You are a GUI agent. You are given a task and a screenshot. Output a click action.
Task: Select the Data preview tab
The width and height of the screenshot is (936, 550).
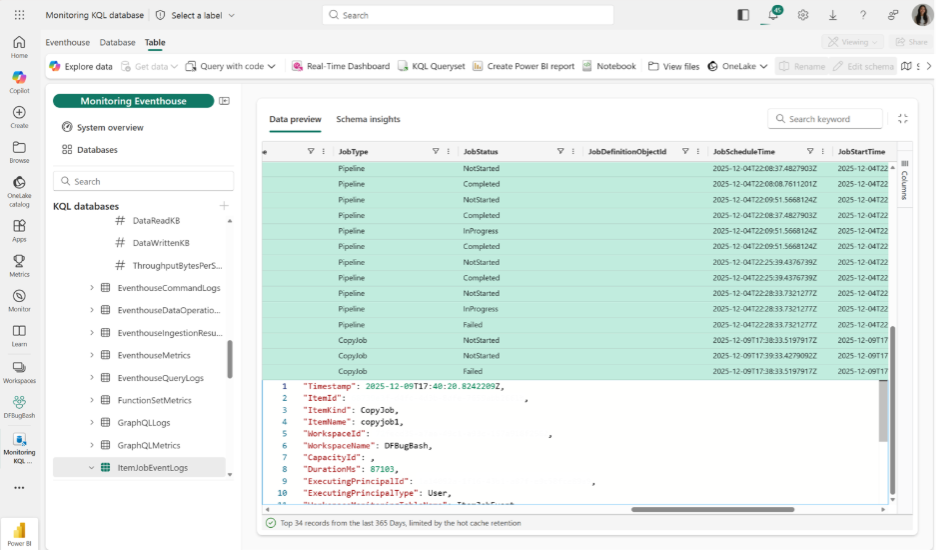(x=295, y=119)
